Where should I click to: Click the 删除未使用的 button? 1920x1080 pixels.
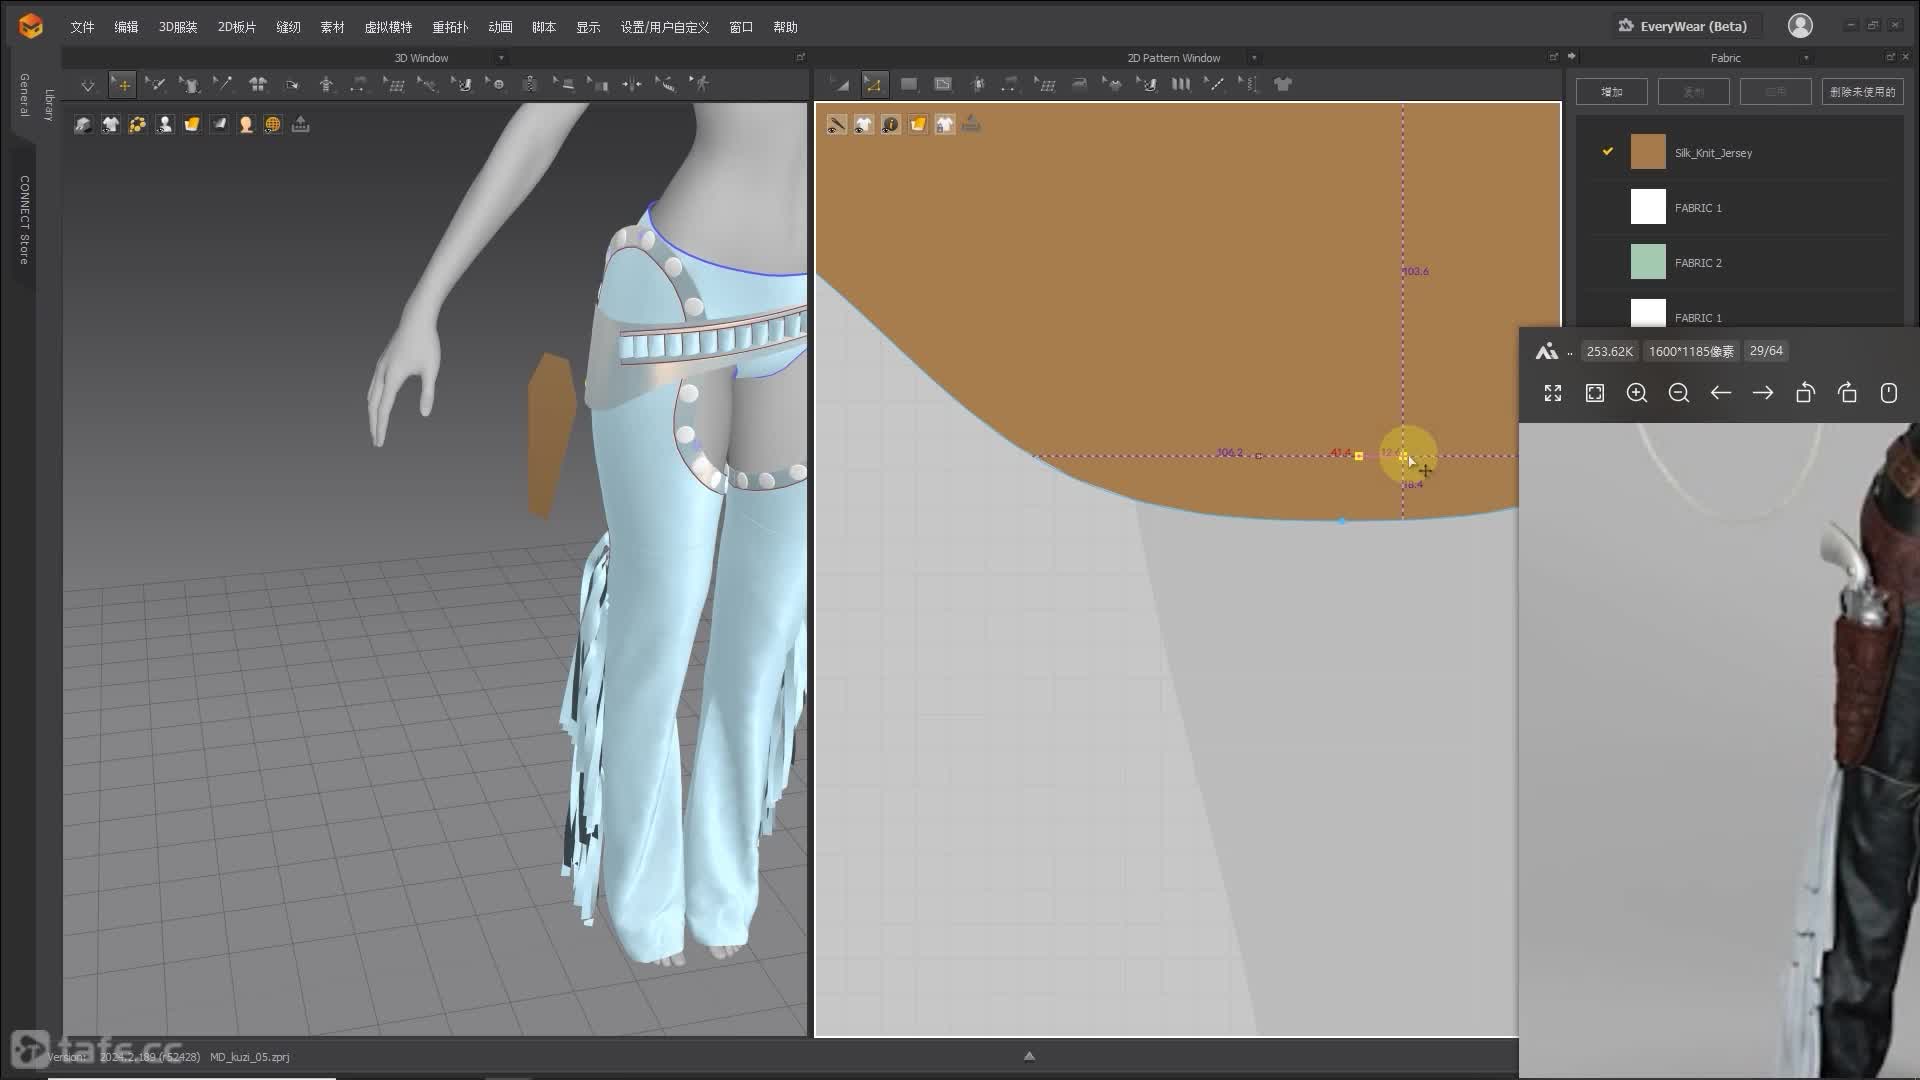click(x=1862, y=92)
